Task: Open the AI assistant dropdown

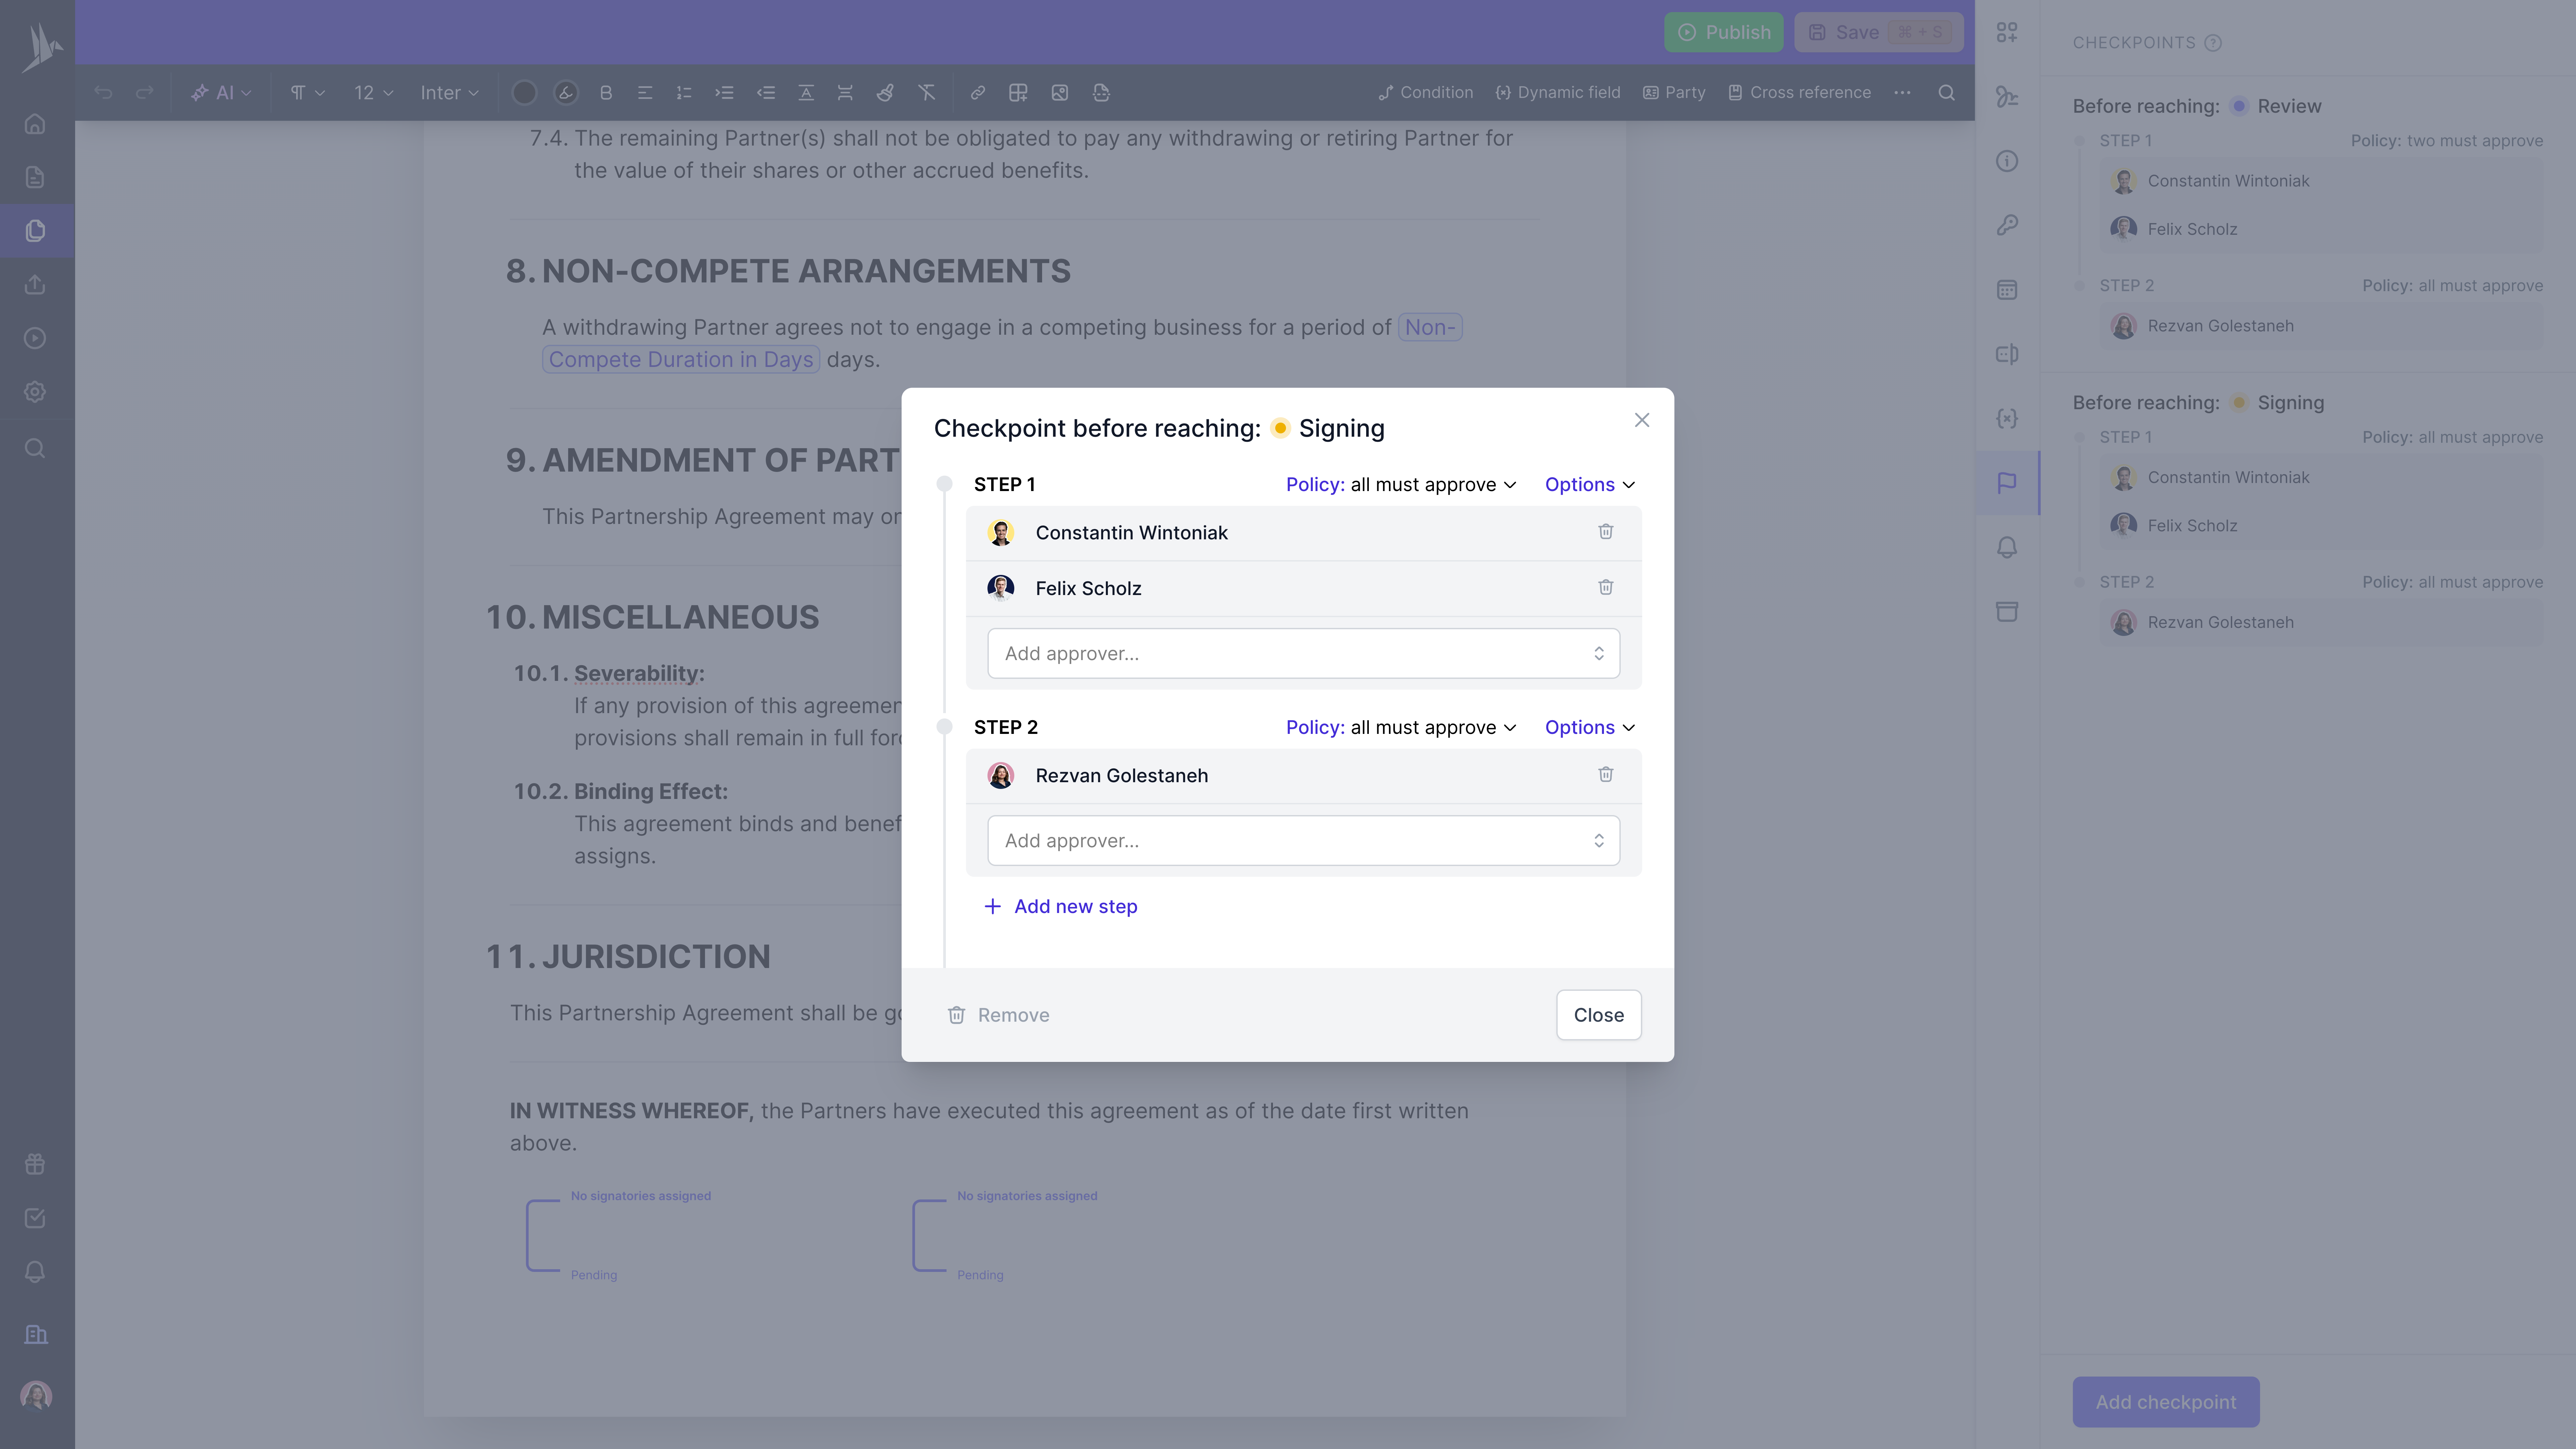Action: [x=221, y=93]
